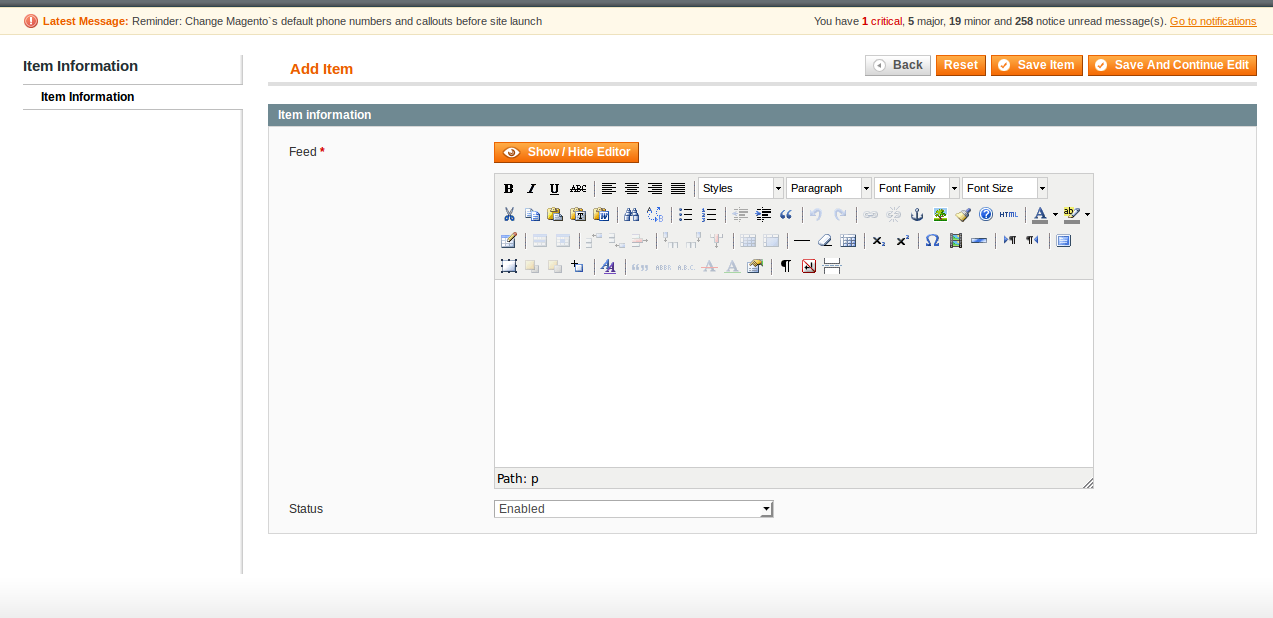The image size is (1273, 618).
Task: Align text left
Action: (x=608, y=188)
